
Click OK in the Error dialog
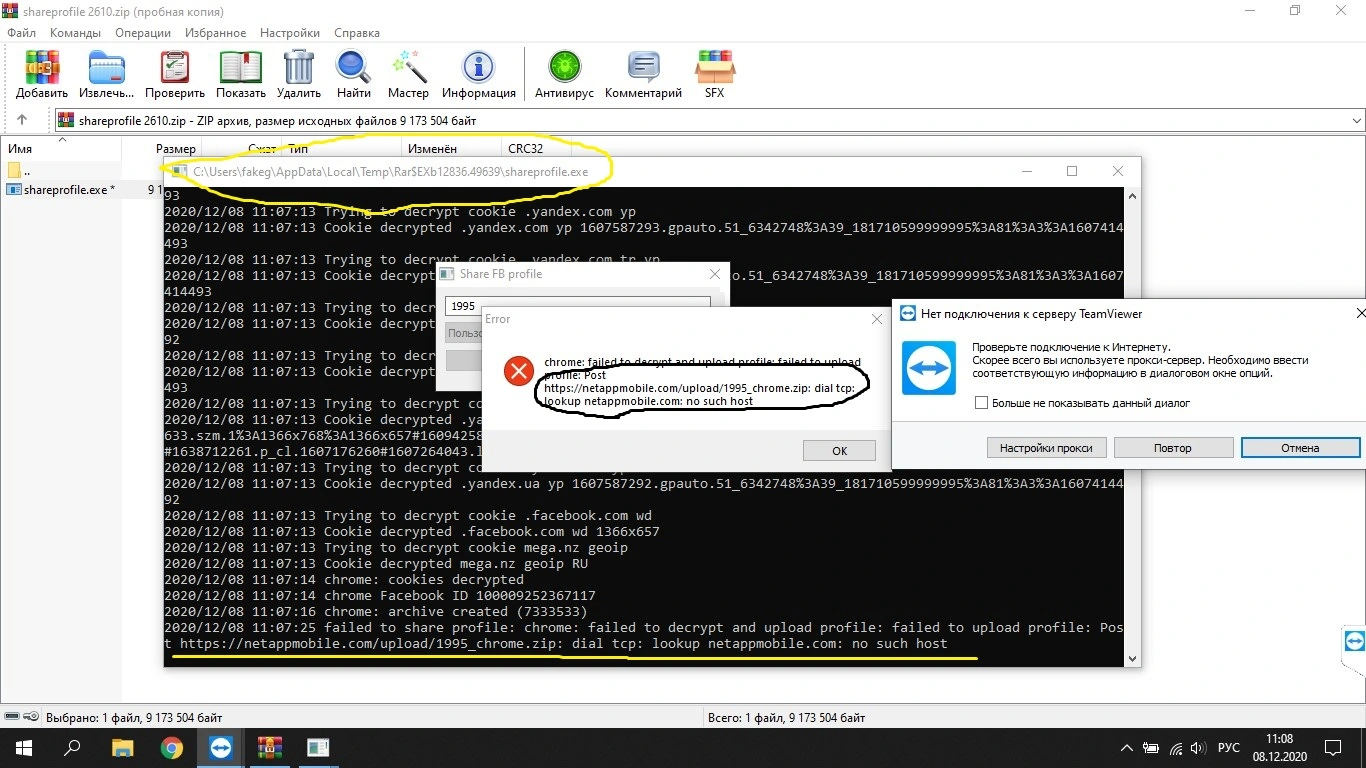point(839,451)
